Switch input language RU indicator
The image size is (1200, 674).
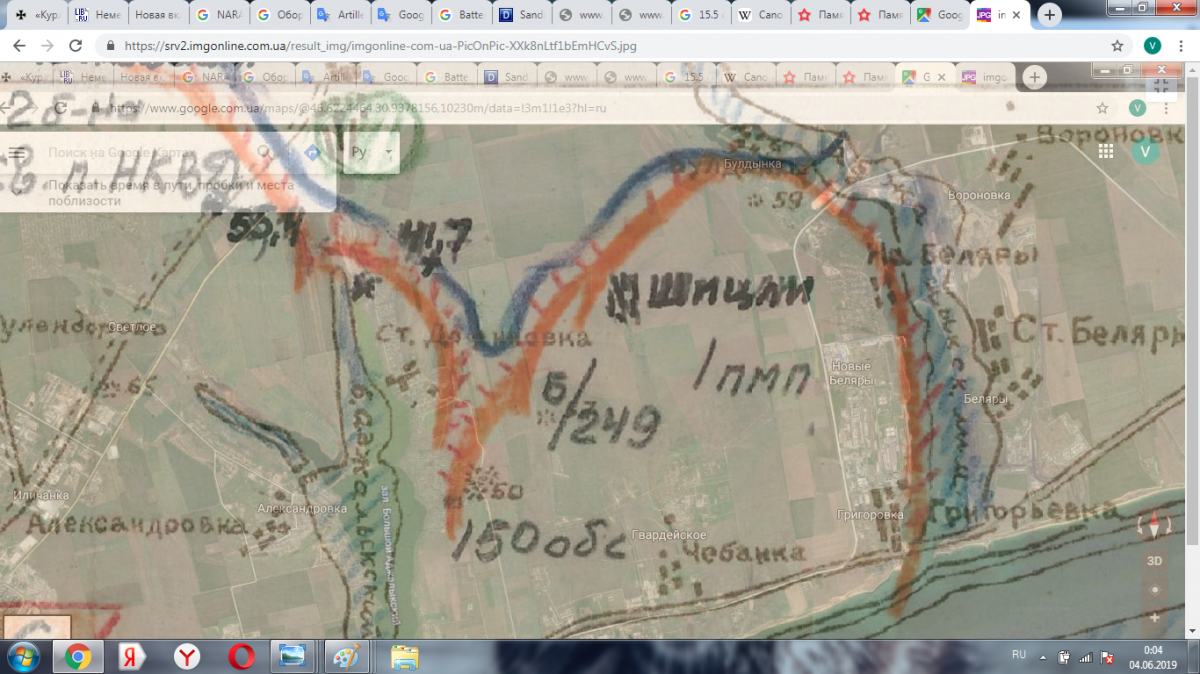tap(1019, 655)
